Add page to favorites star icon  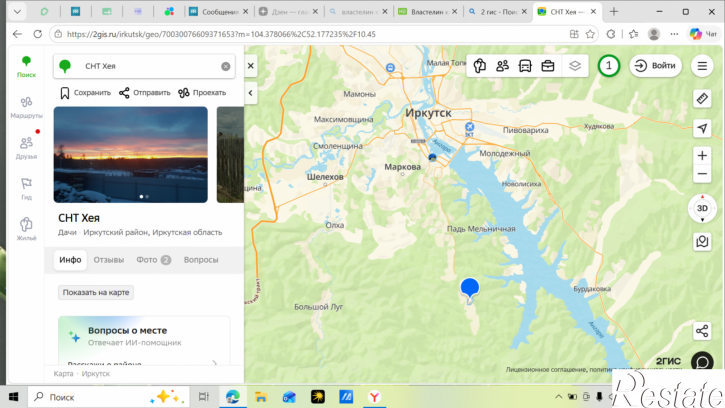point(590,34)
